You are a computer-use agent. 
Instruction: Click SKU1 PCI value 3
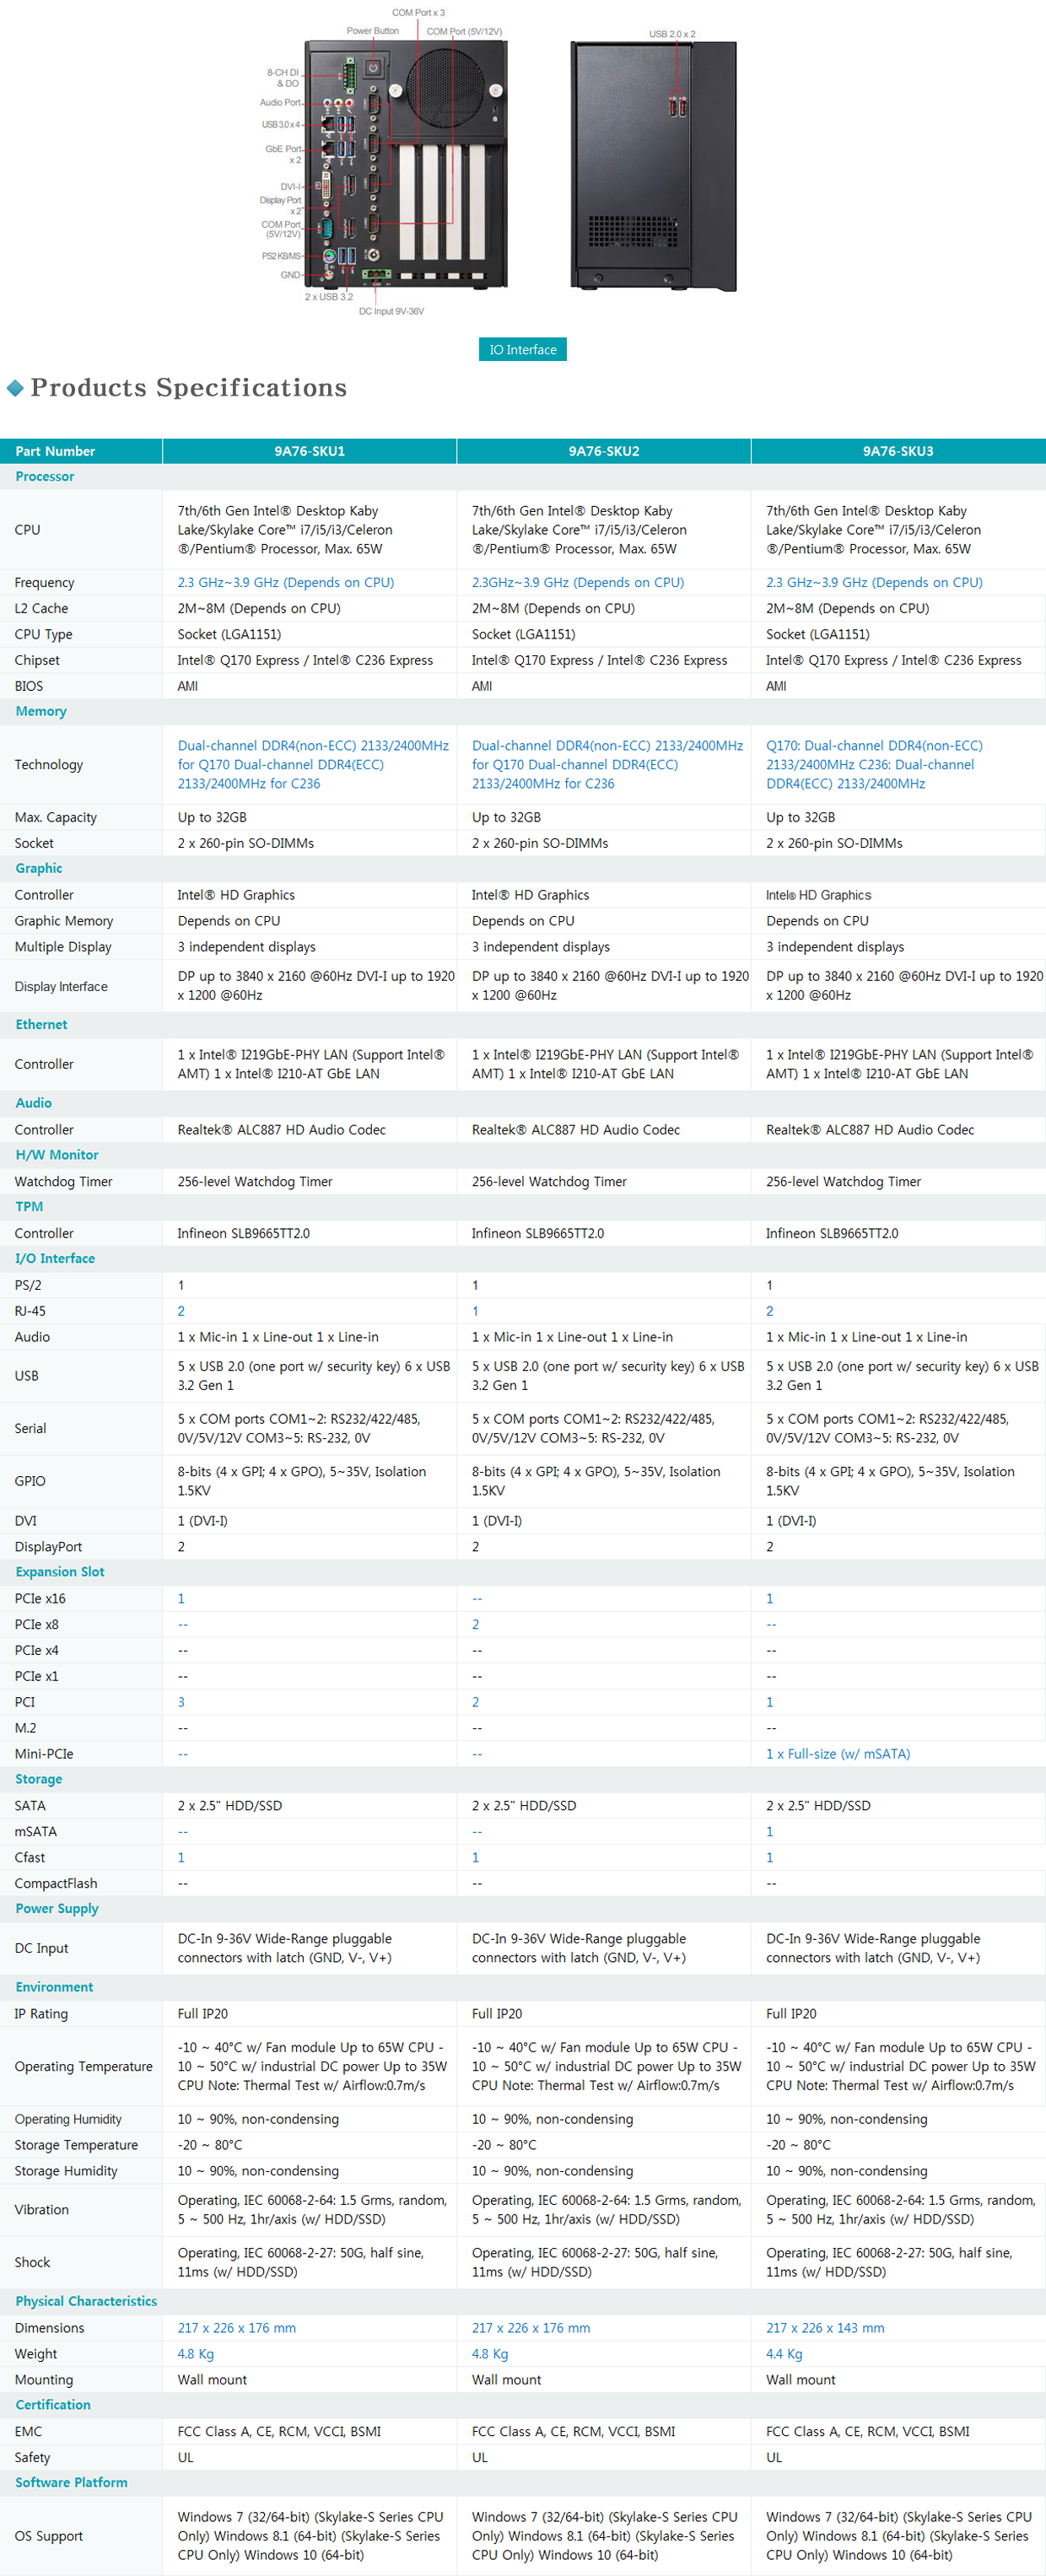pos(181,1703)
